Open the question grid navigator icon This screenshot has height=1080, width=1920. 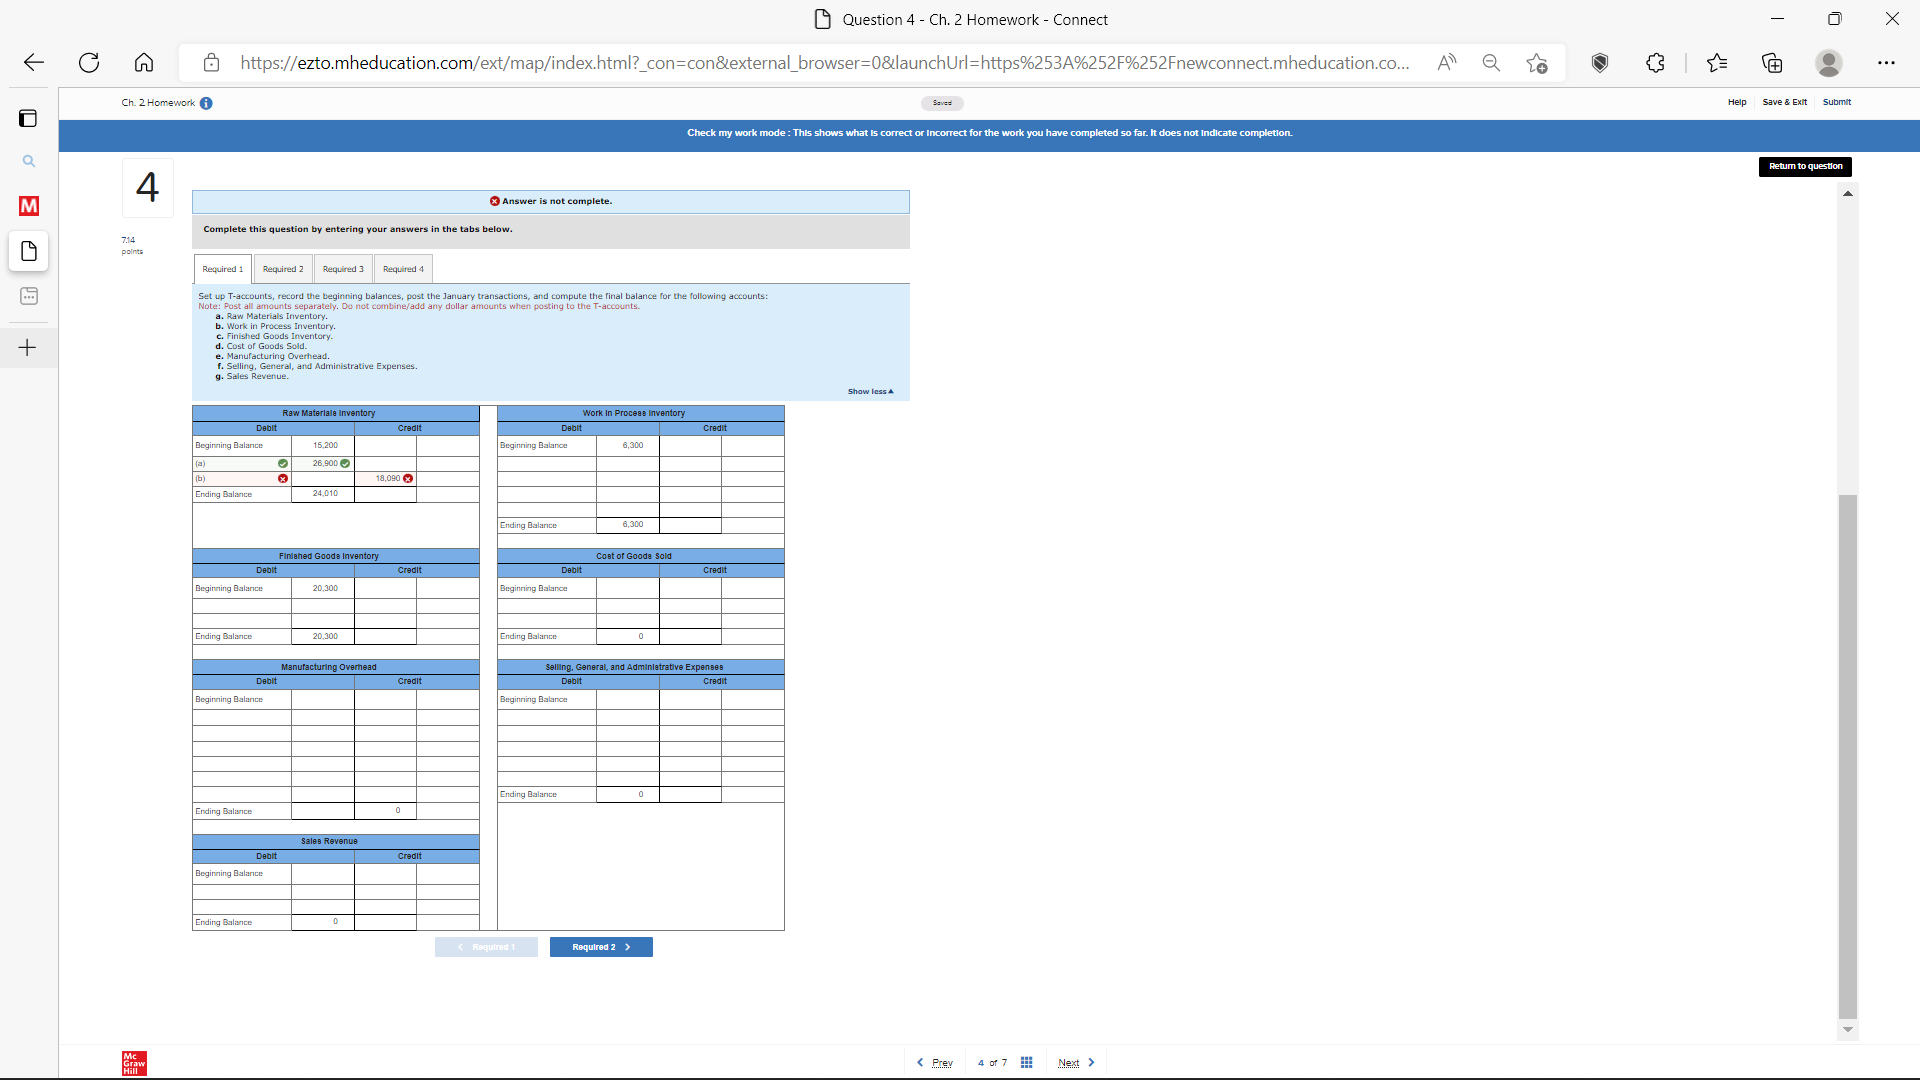pyautogui.click(x=1026, y=1062)
